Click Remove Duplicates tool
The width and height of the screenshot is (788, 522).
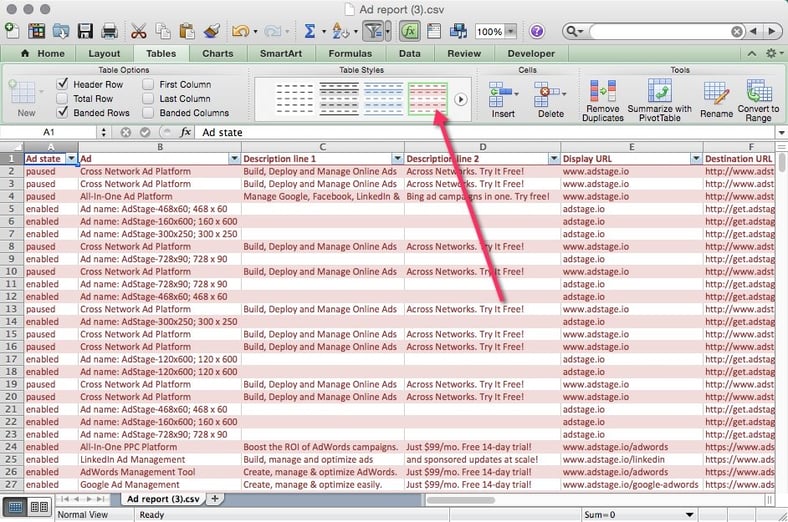tap(603, 100)
